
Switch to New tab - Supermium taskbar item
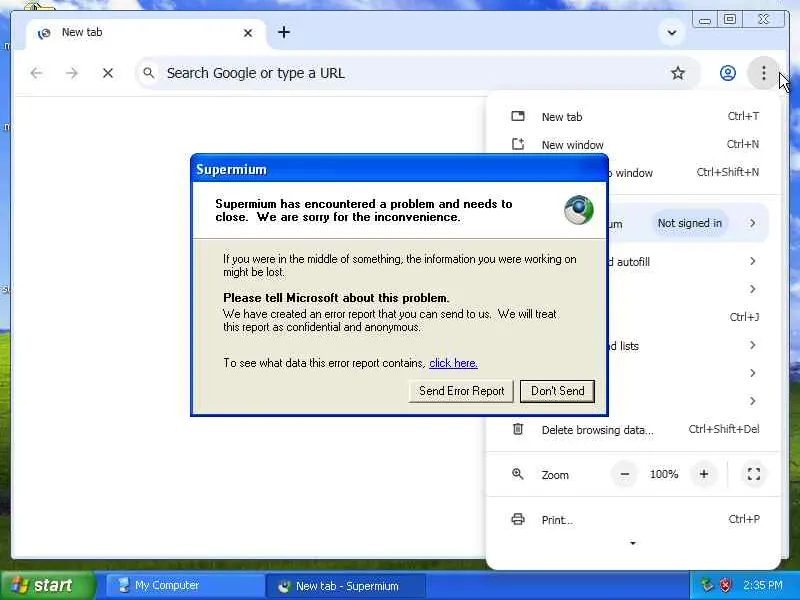coord(347,586)
